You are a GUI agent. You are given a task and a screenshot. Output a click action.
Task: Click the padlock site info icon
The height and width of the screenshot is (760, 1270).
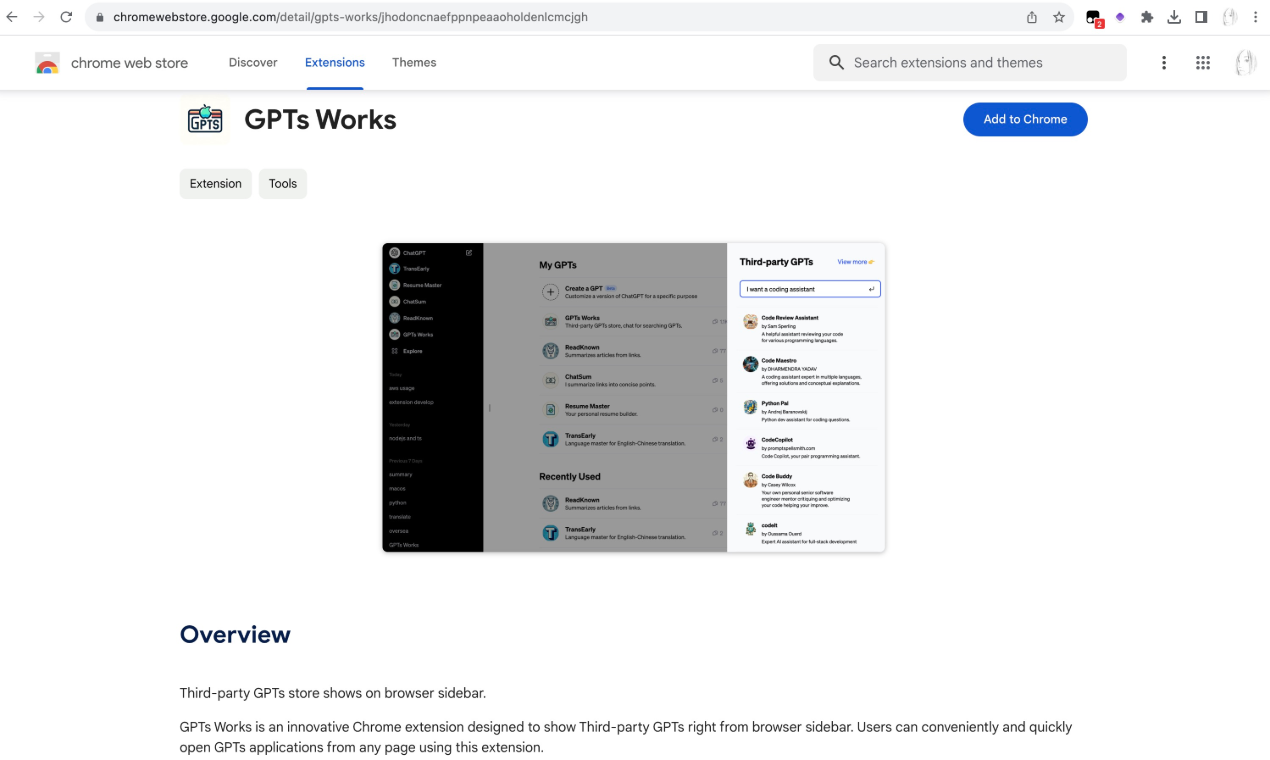(100, 17)
